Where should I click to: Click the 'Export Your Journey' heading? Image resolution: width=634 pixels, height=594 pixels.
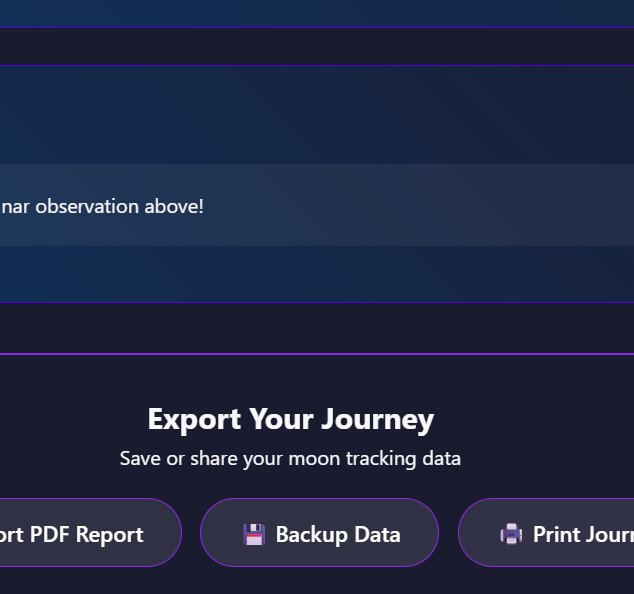pyautogui.click(x=290, y=419)
